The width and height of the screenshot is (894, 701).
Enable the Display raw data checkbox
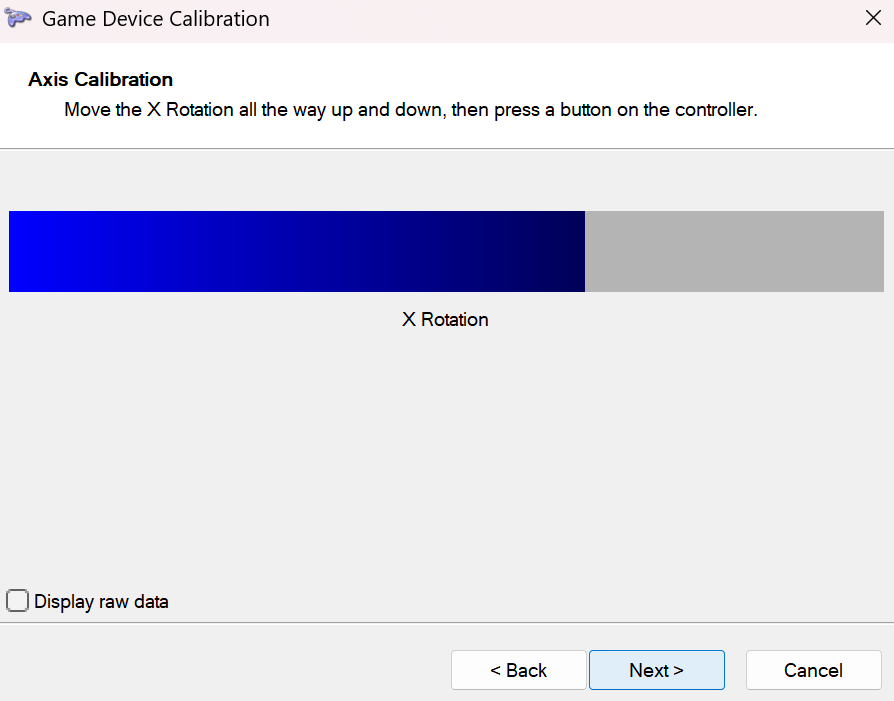point(17,601)
